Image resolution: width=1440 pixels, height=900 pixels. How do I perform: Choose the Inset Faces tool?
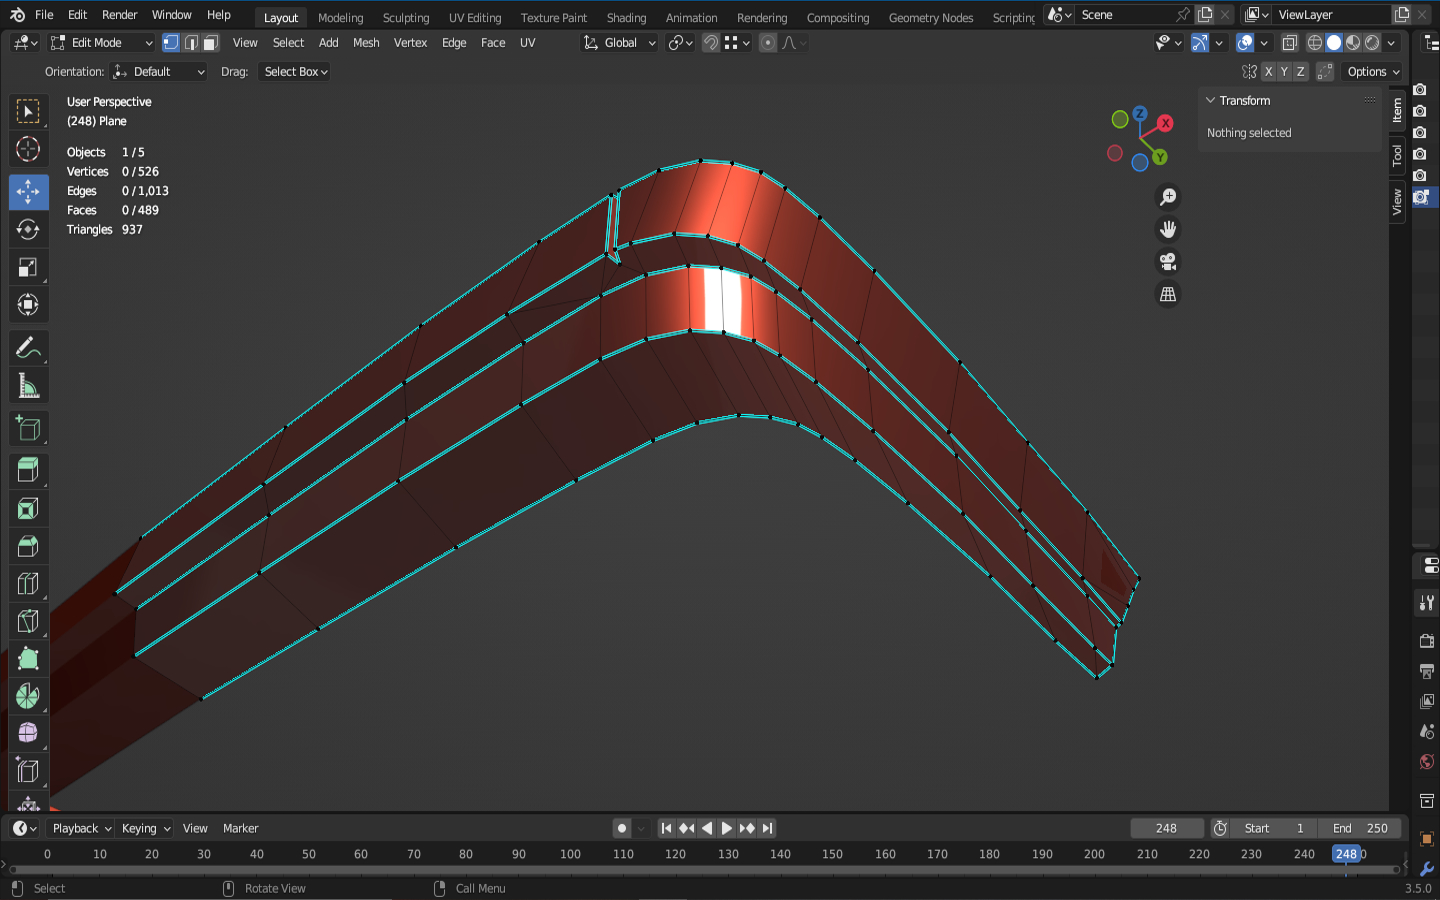28,508
